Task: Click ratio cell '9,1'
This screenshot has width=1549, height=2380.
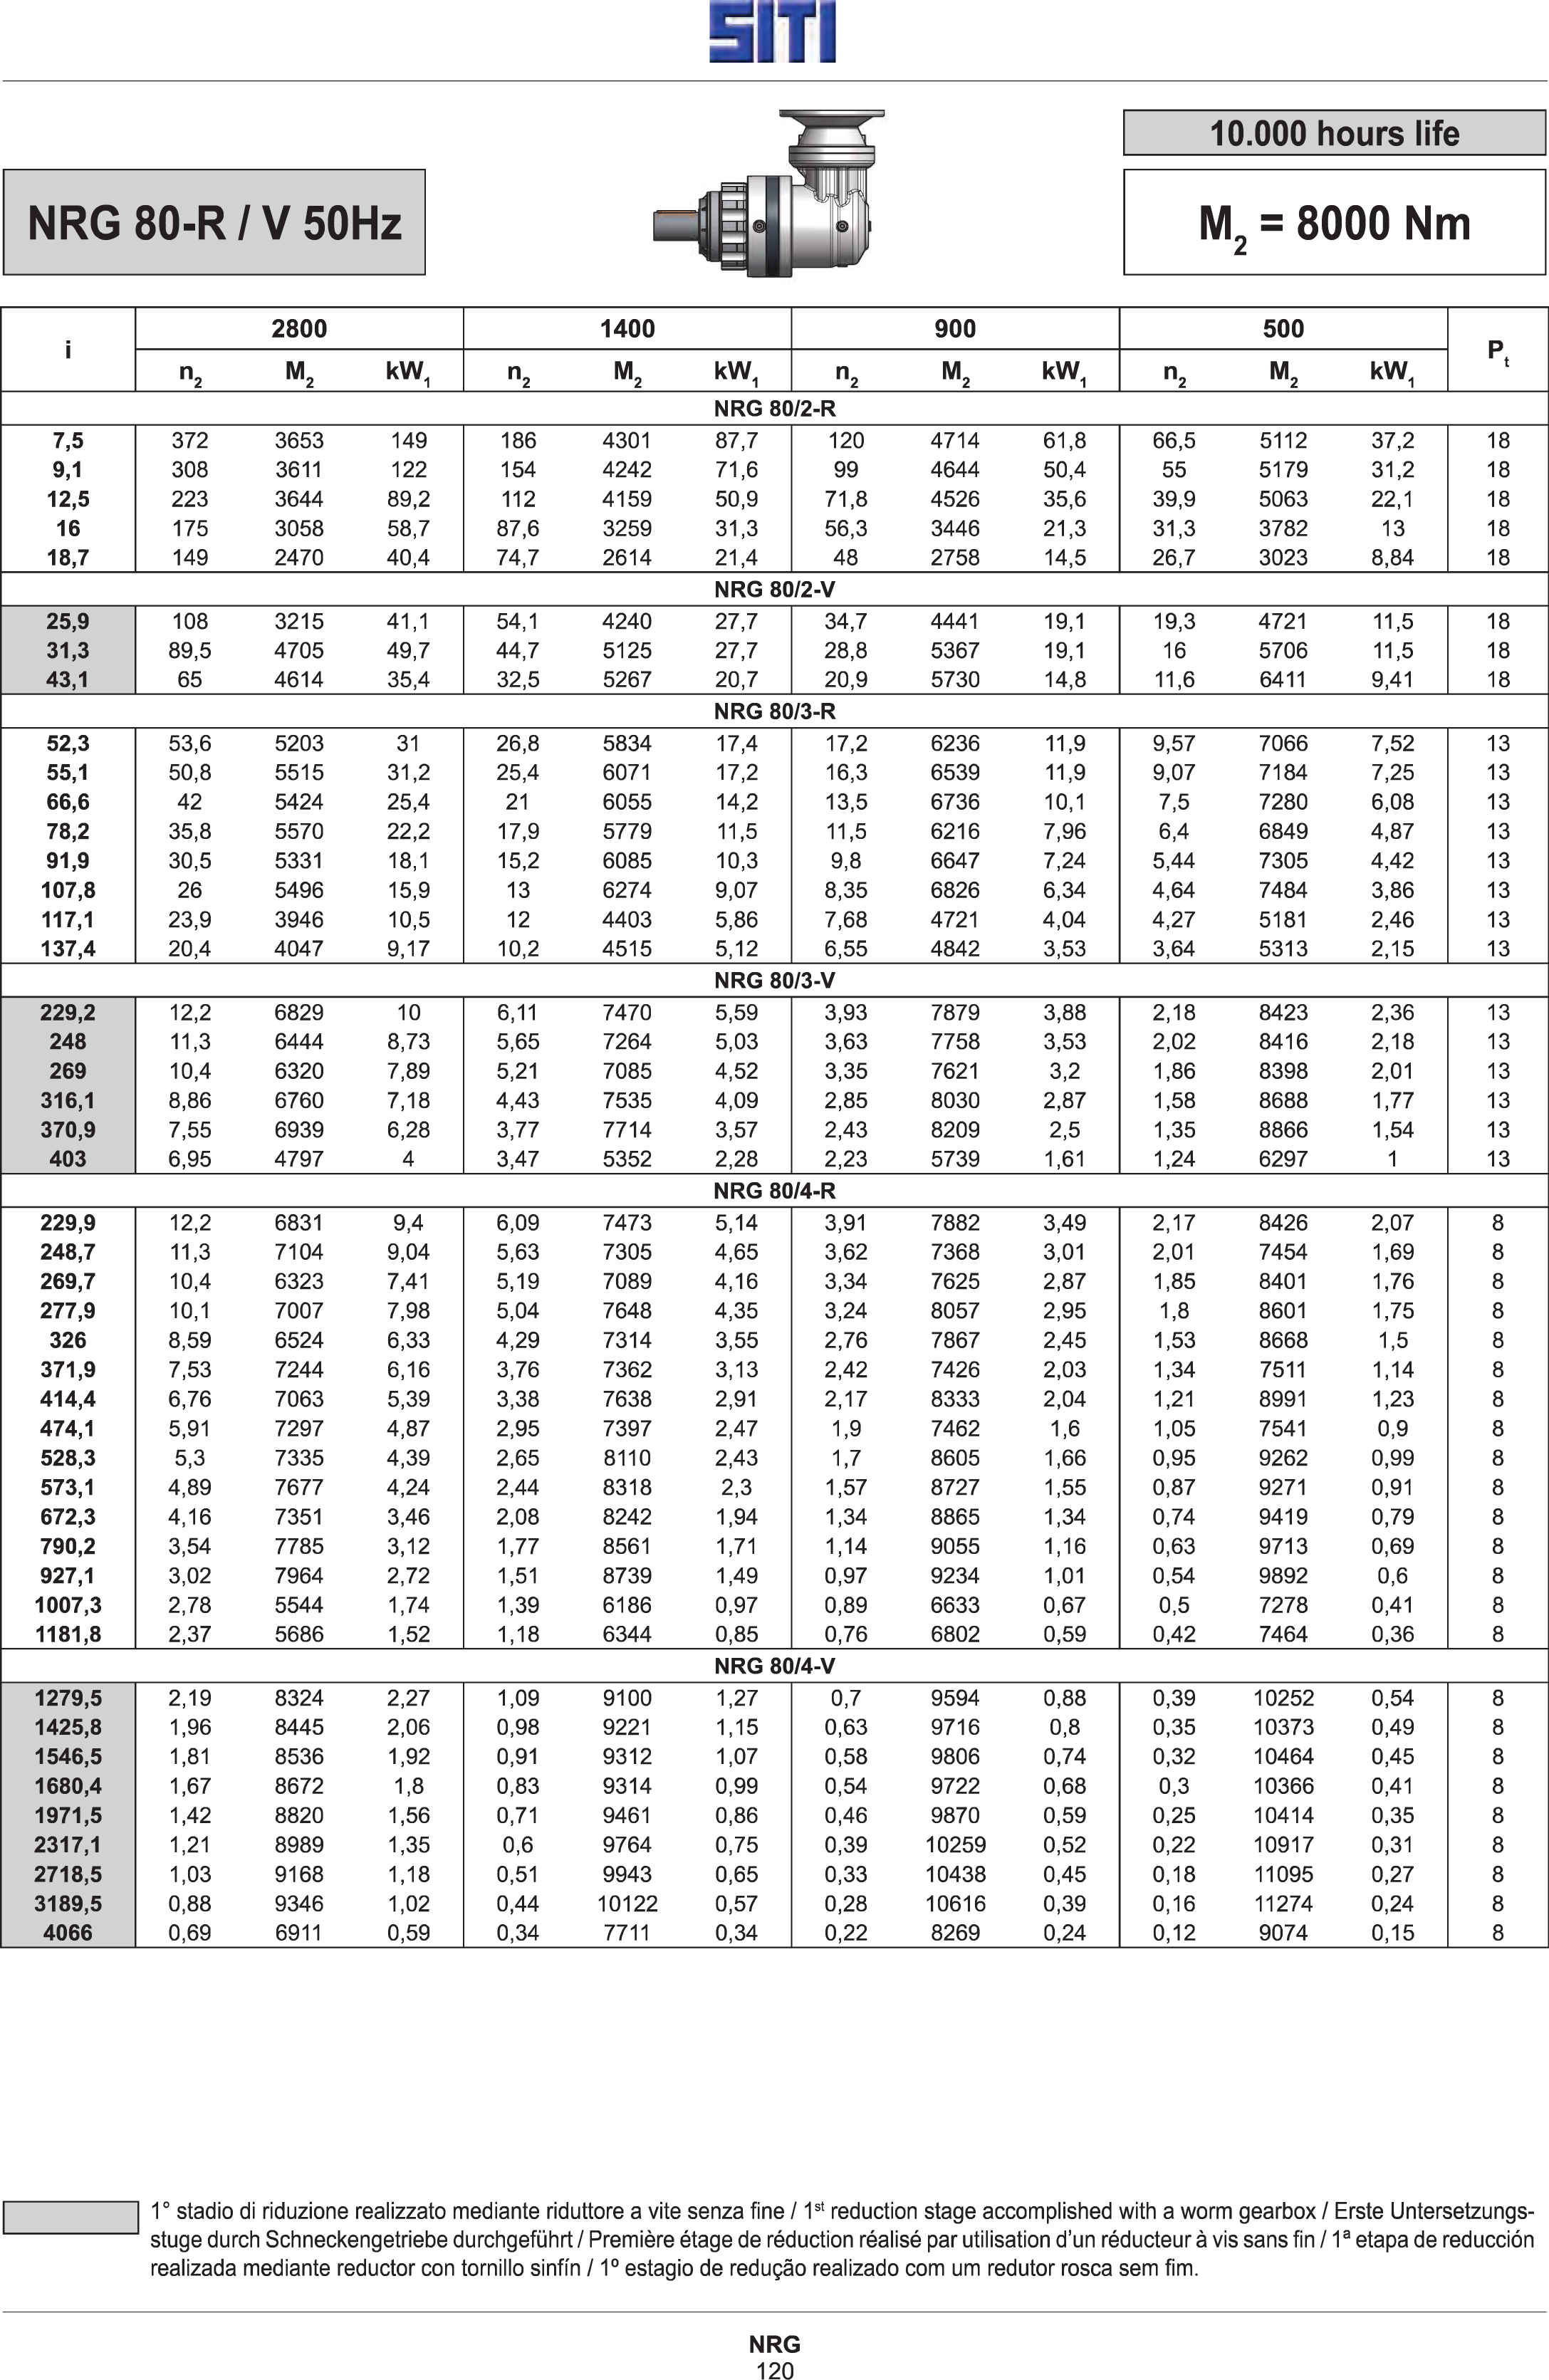Action: (x=68, y=469)
